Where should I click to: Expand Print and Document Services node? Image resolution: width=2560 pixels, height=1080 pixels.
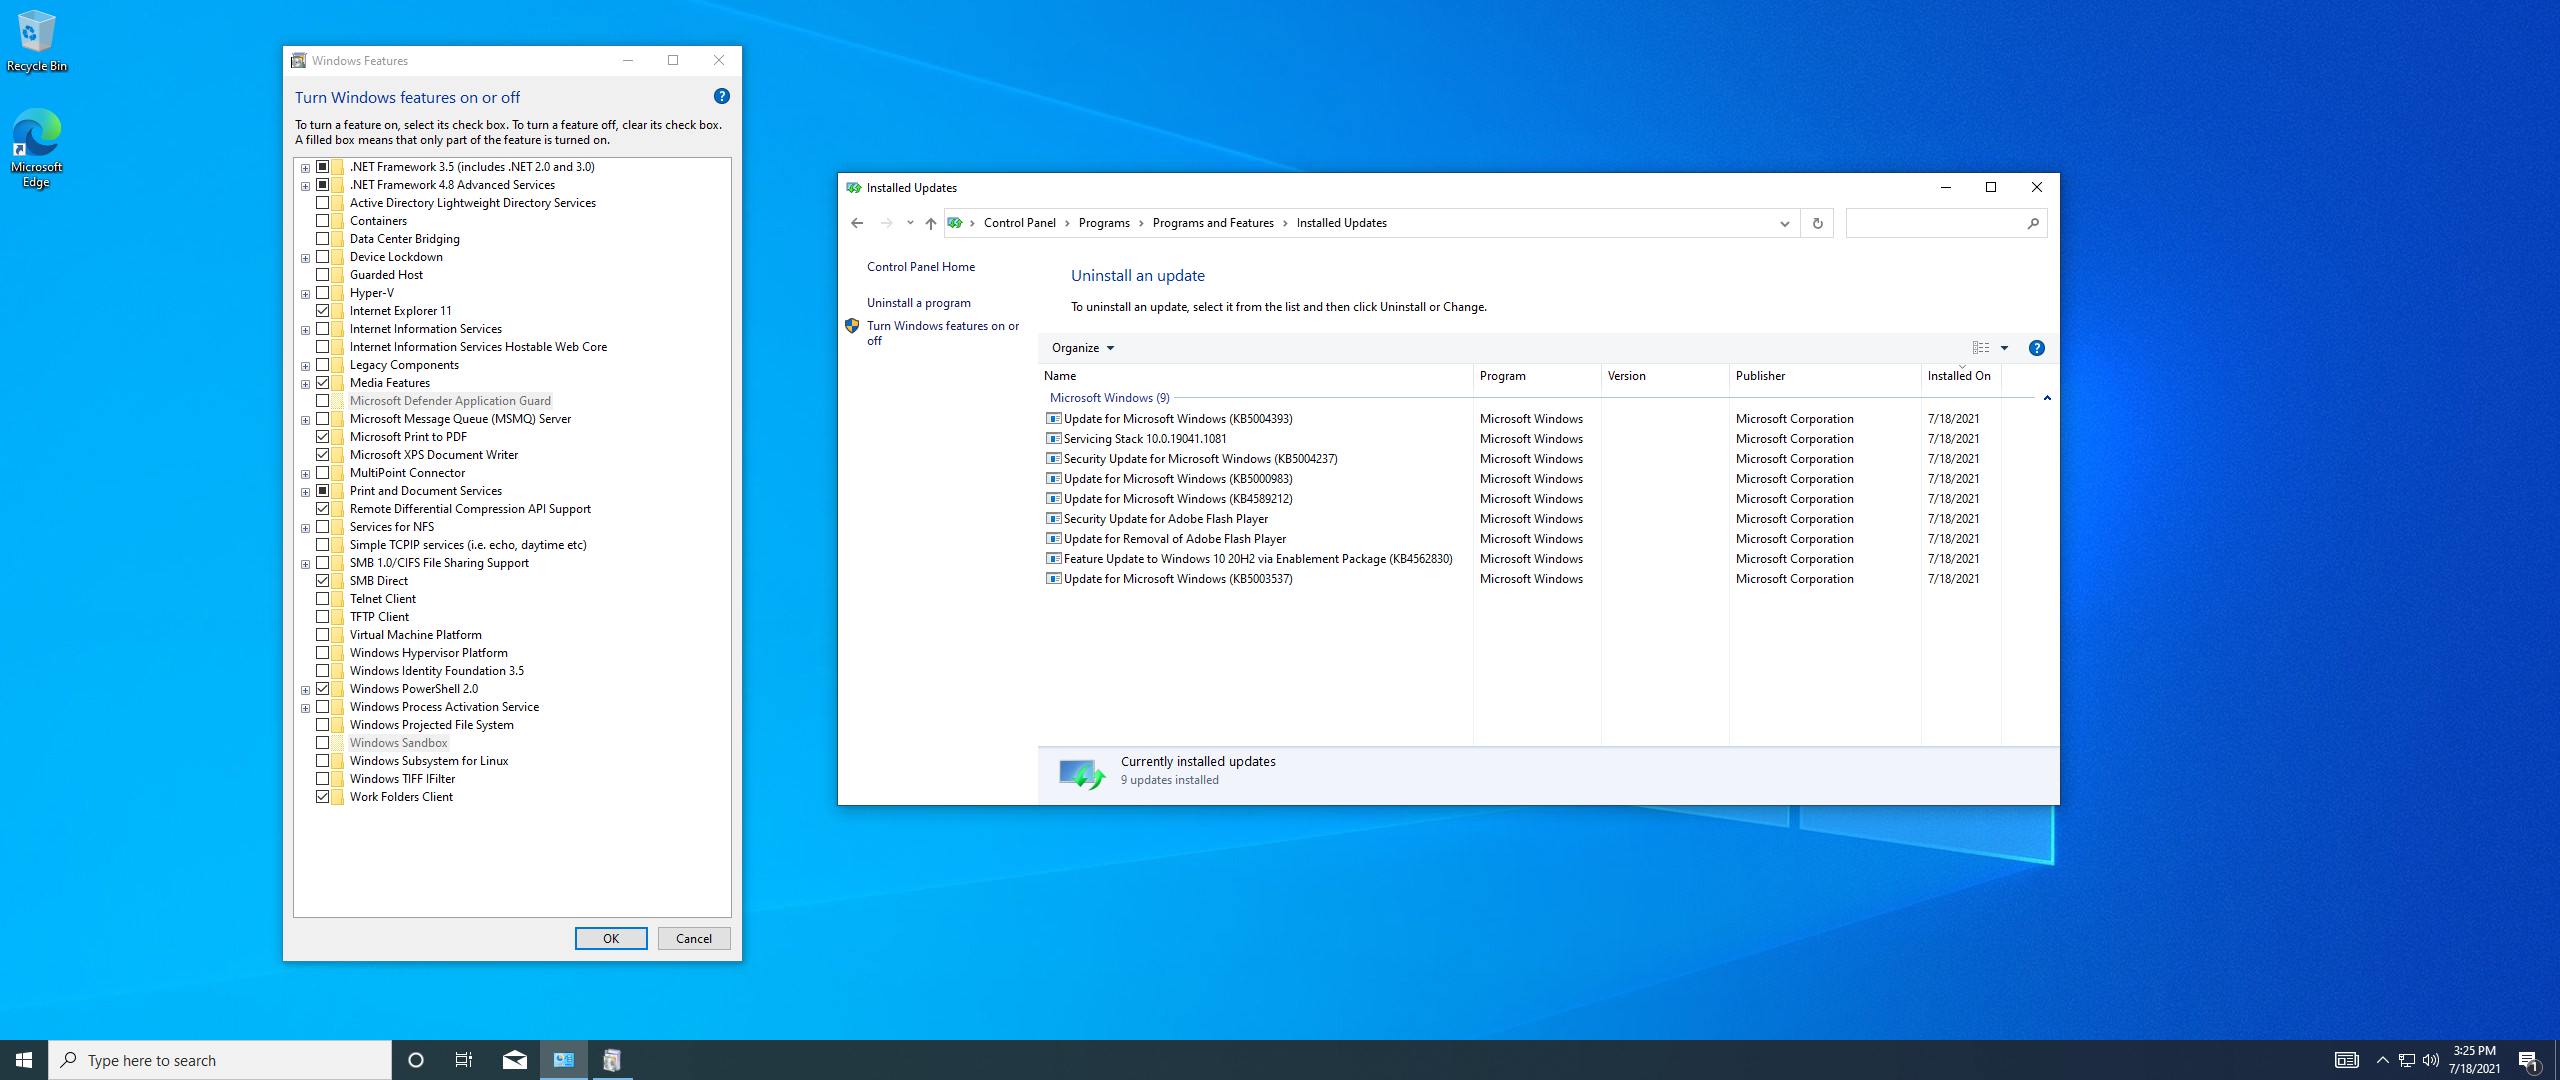[305, 492]
